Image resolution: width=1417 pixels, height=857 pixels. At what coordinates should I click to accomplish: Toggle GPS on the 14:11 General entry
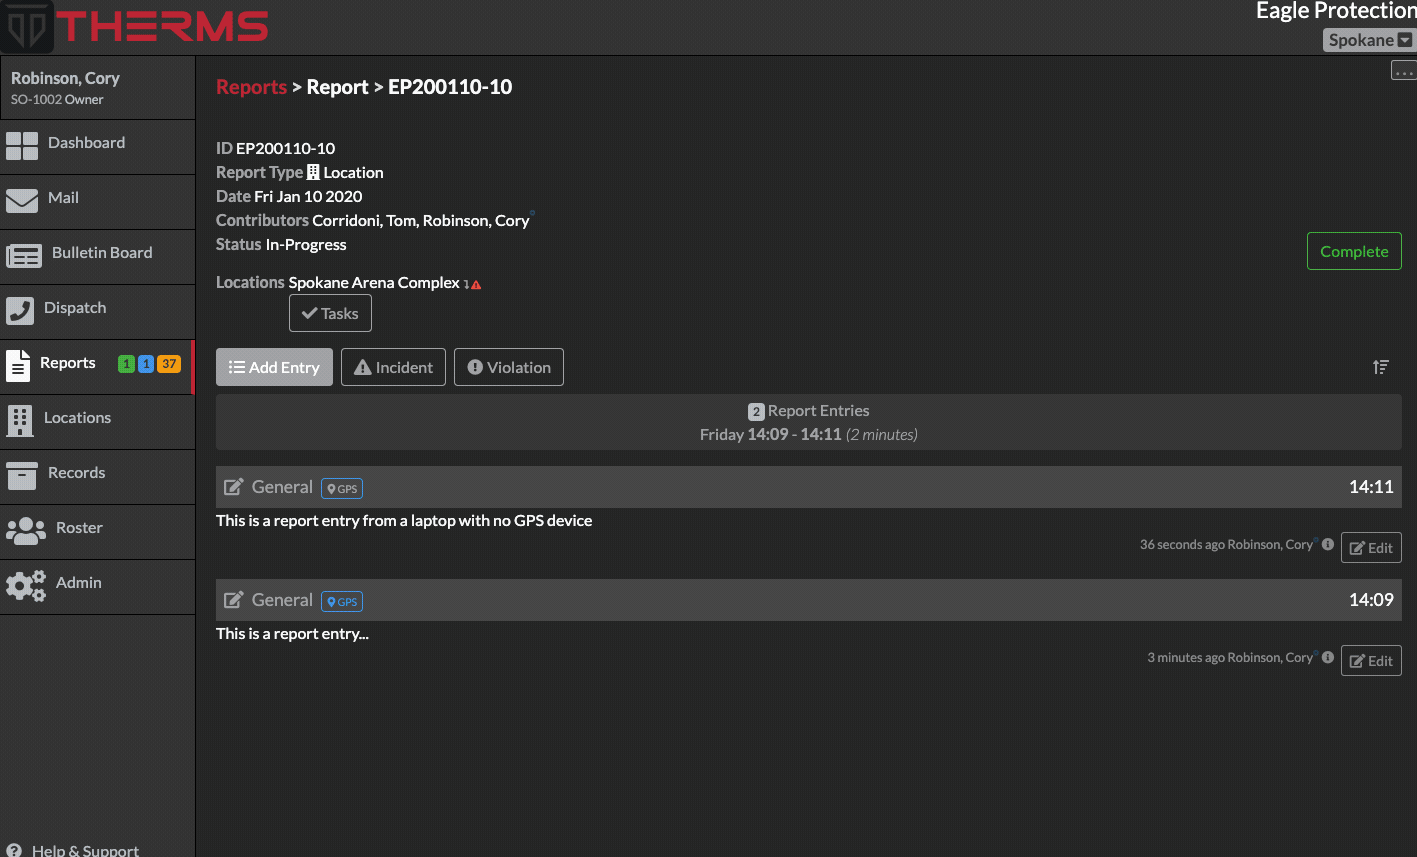pos(341,488)
